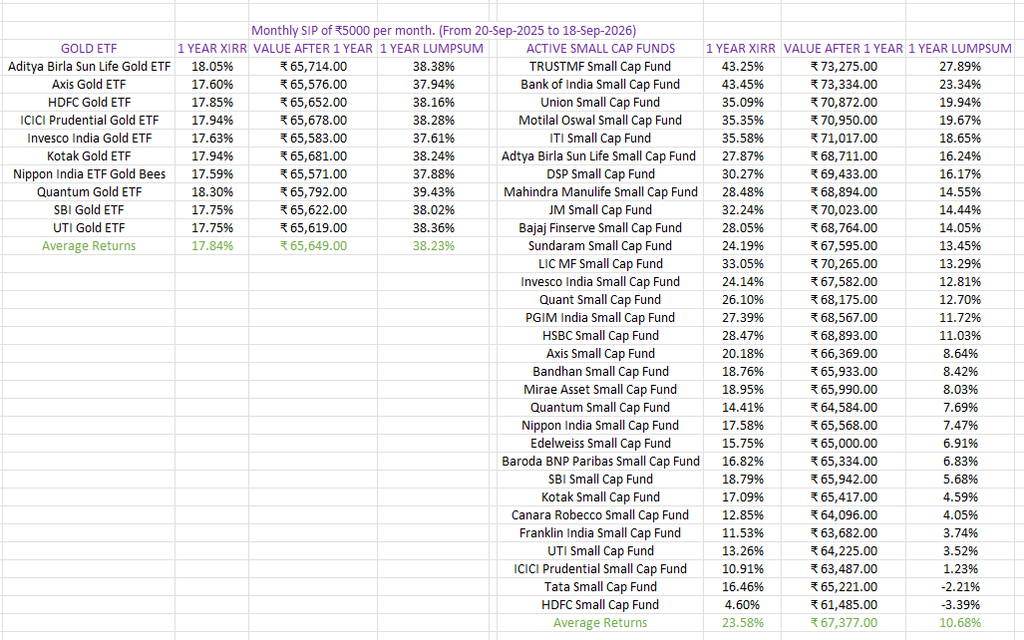The image size is (1024, 640).
Task: Click Mahindra Manulife Small Cap Fund cell
Action: pyautogui.click(x=601, y=192)
